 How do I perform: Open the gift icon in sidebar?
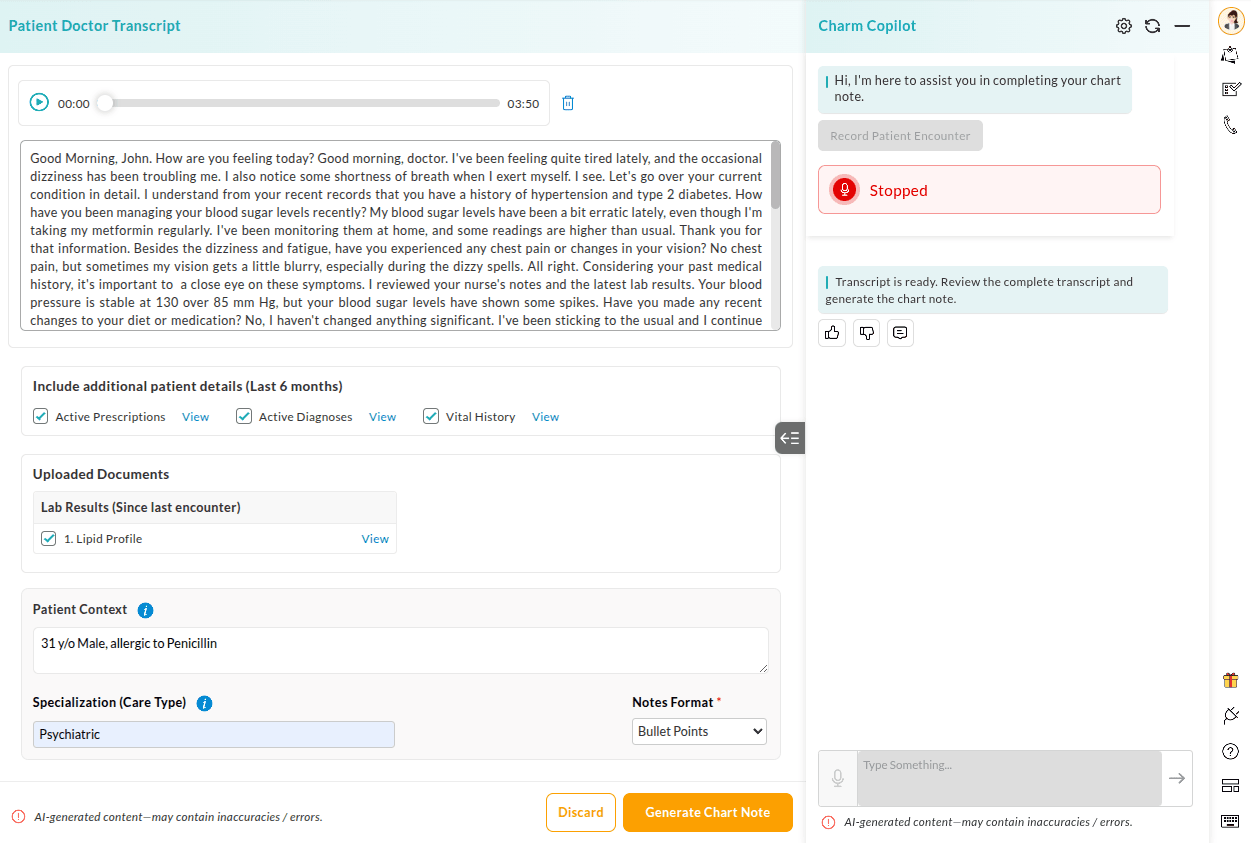pos(1231,680)
